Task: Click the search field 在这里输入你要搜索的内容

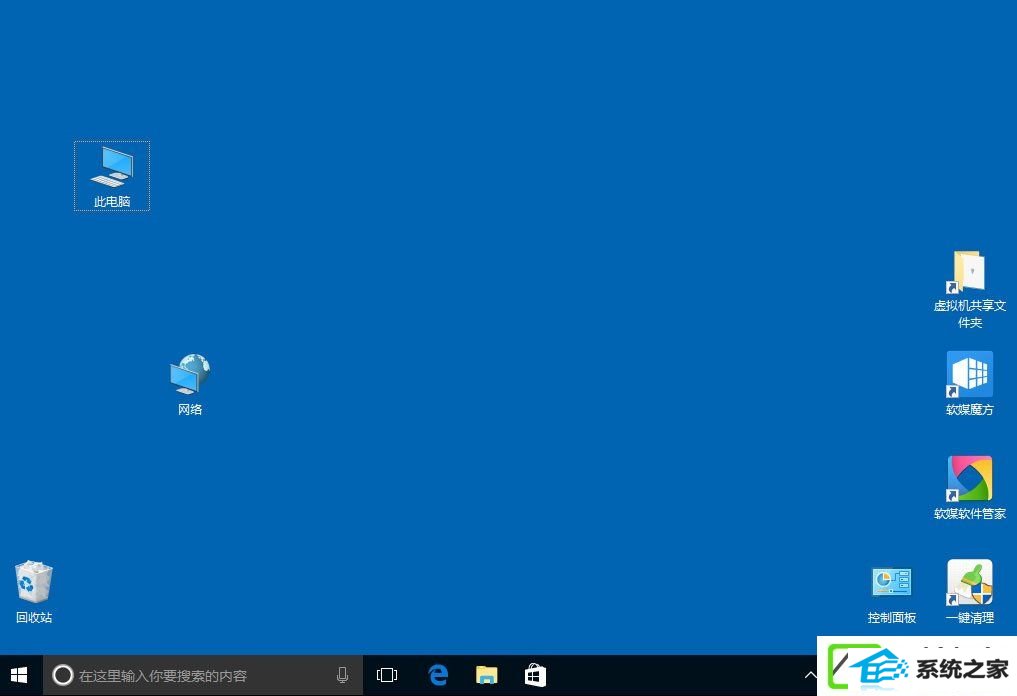Action: coord(203,675)
